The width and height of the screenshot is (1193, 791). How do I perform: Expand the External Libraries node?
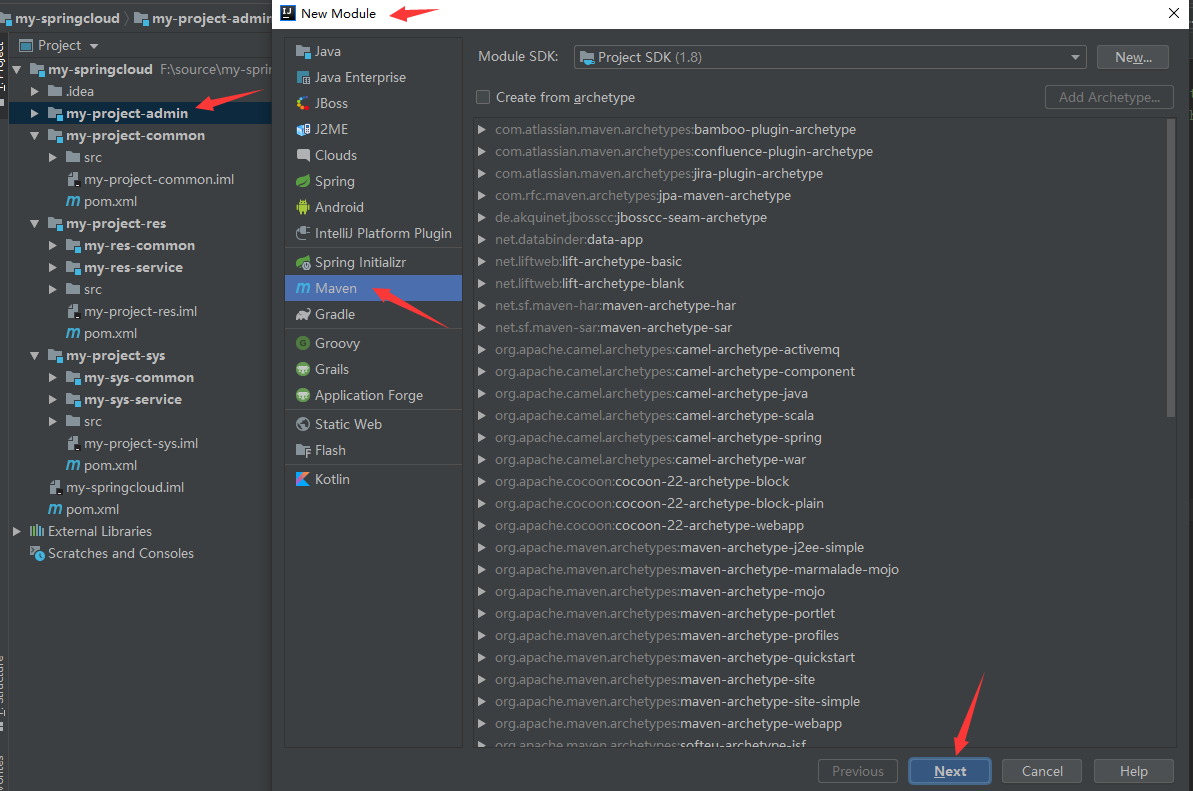[16, 531]
